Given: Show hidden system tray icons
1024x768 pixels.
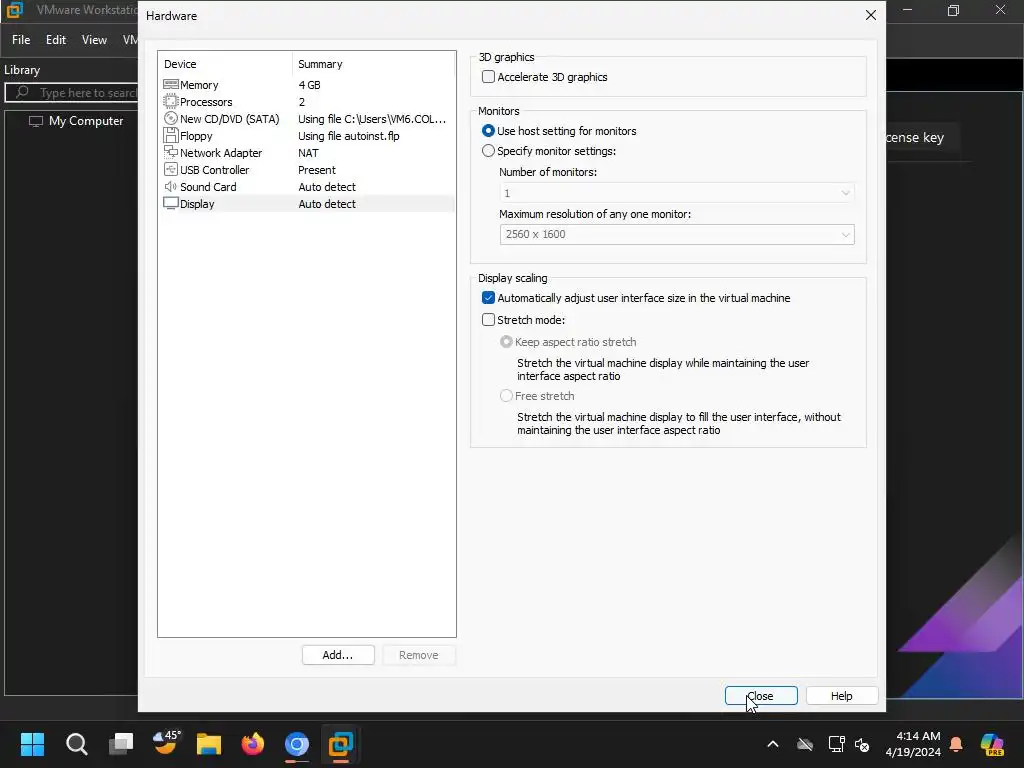Looking at the screenshot, I should click(773, 744).
